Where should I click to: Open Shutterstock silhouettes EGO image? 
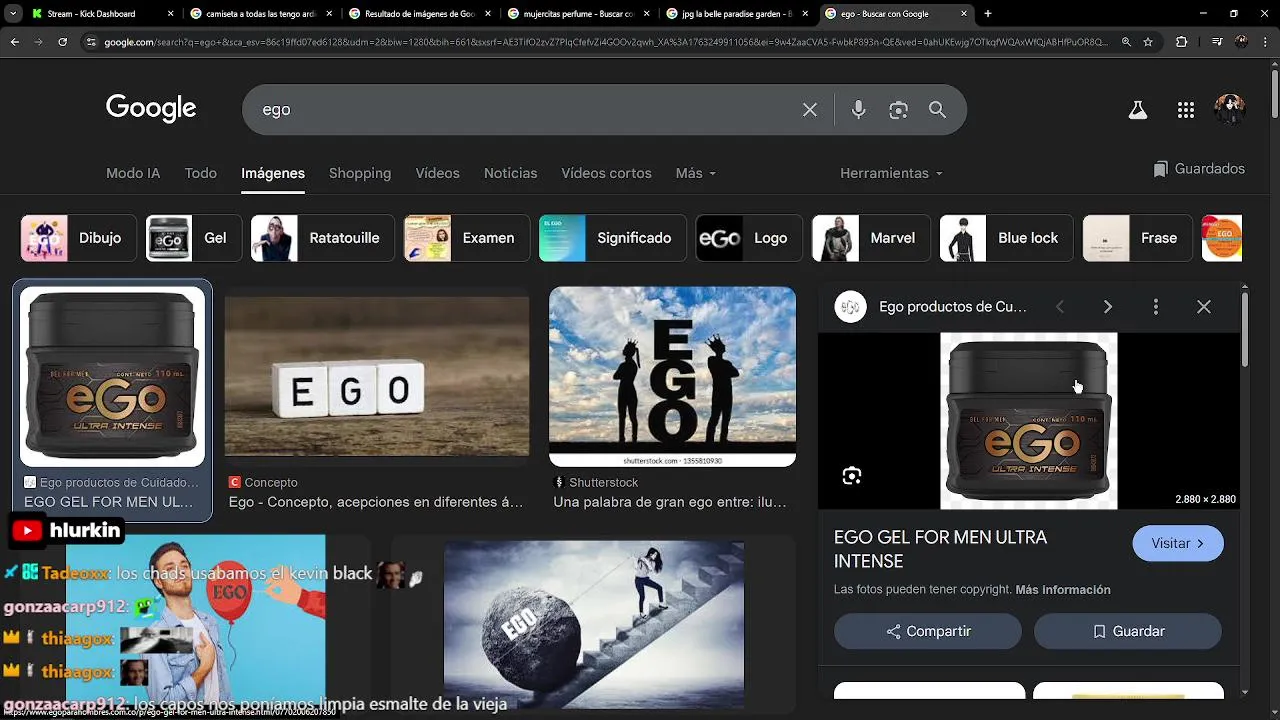[672, 377]
